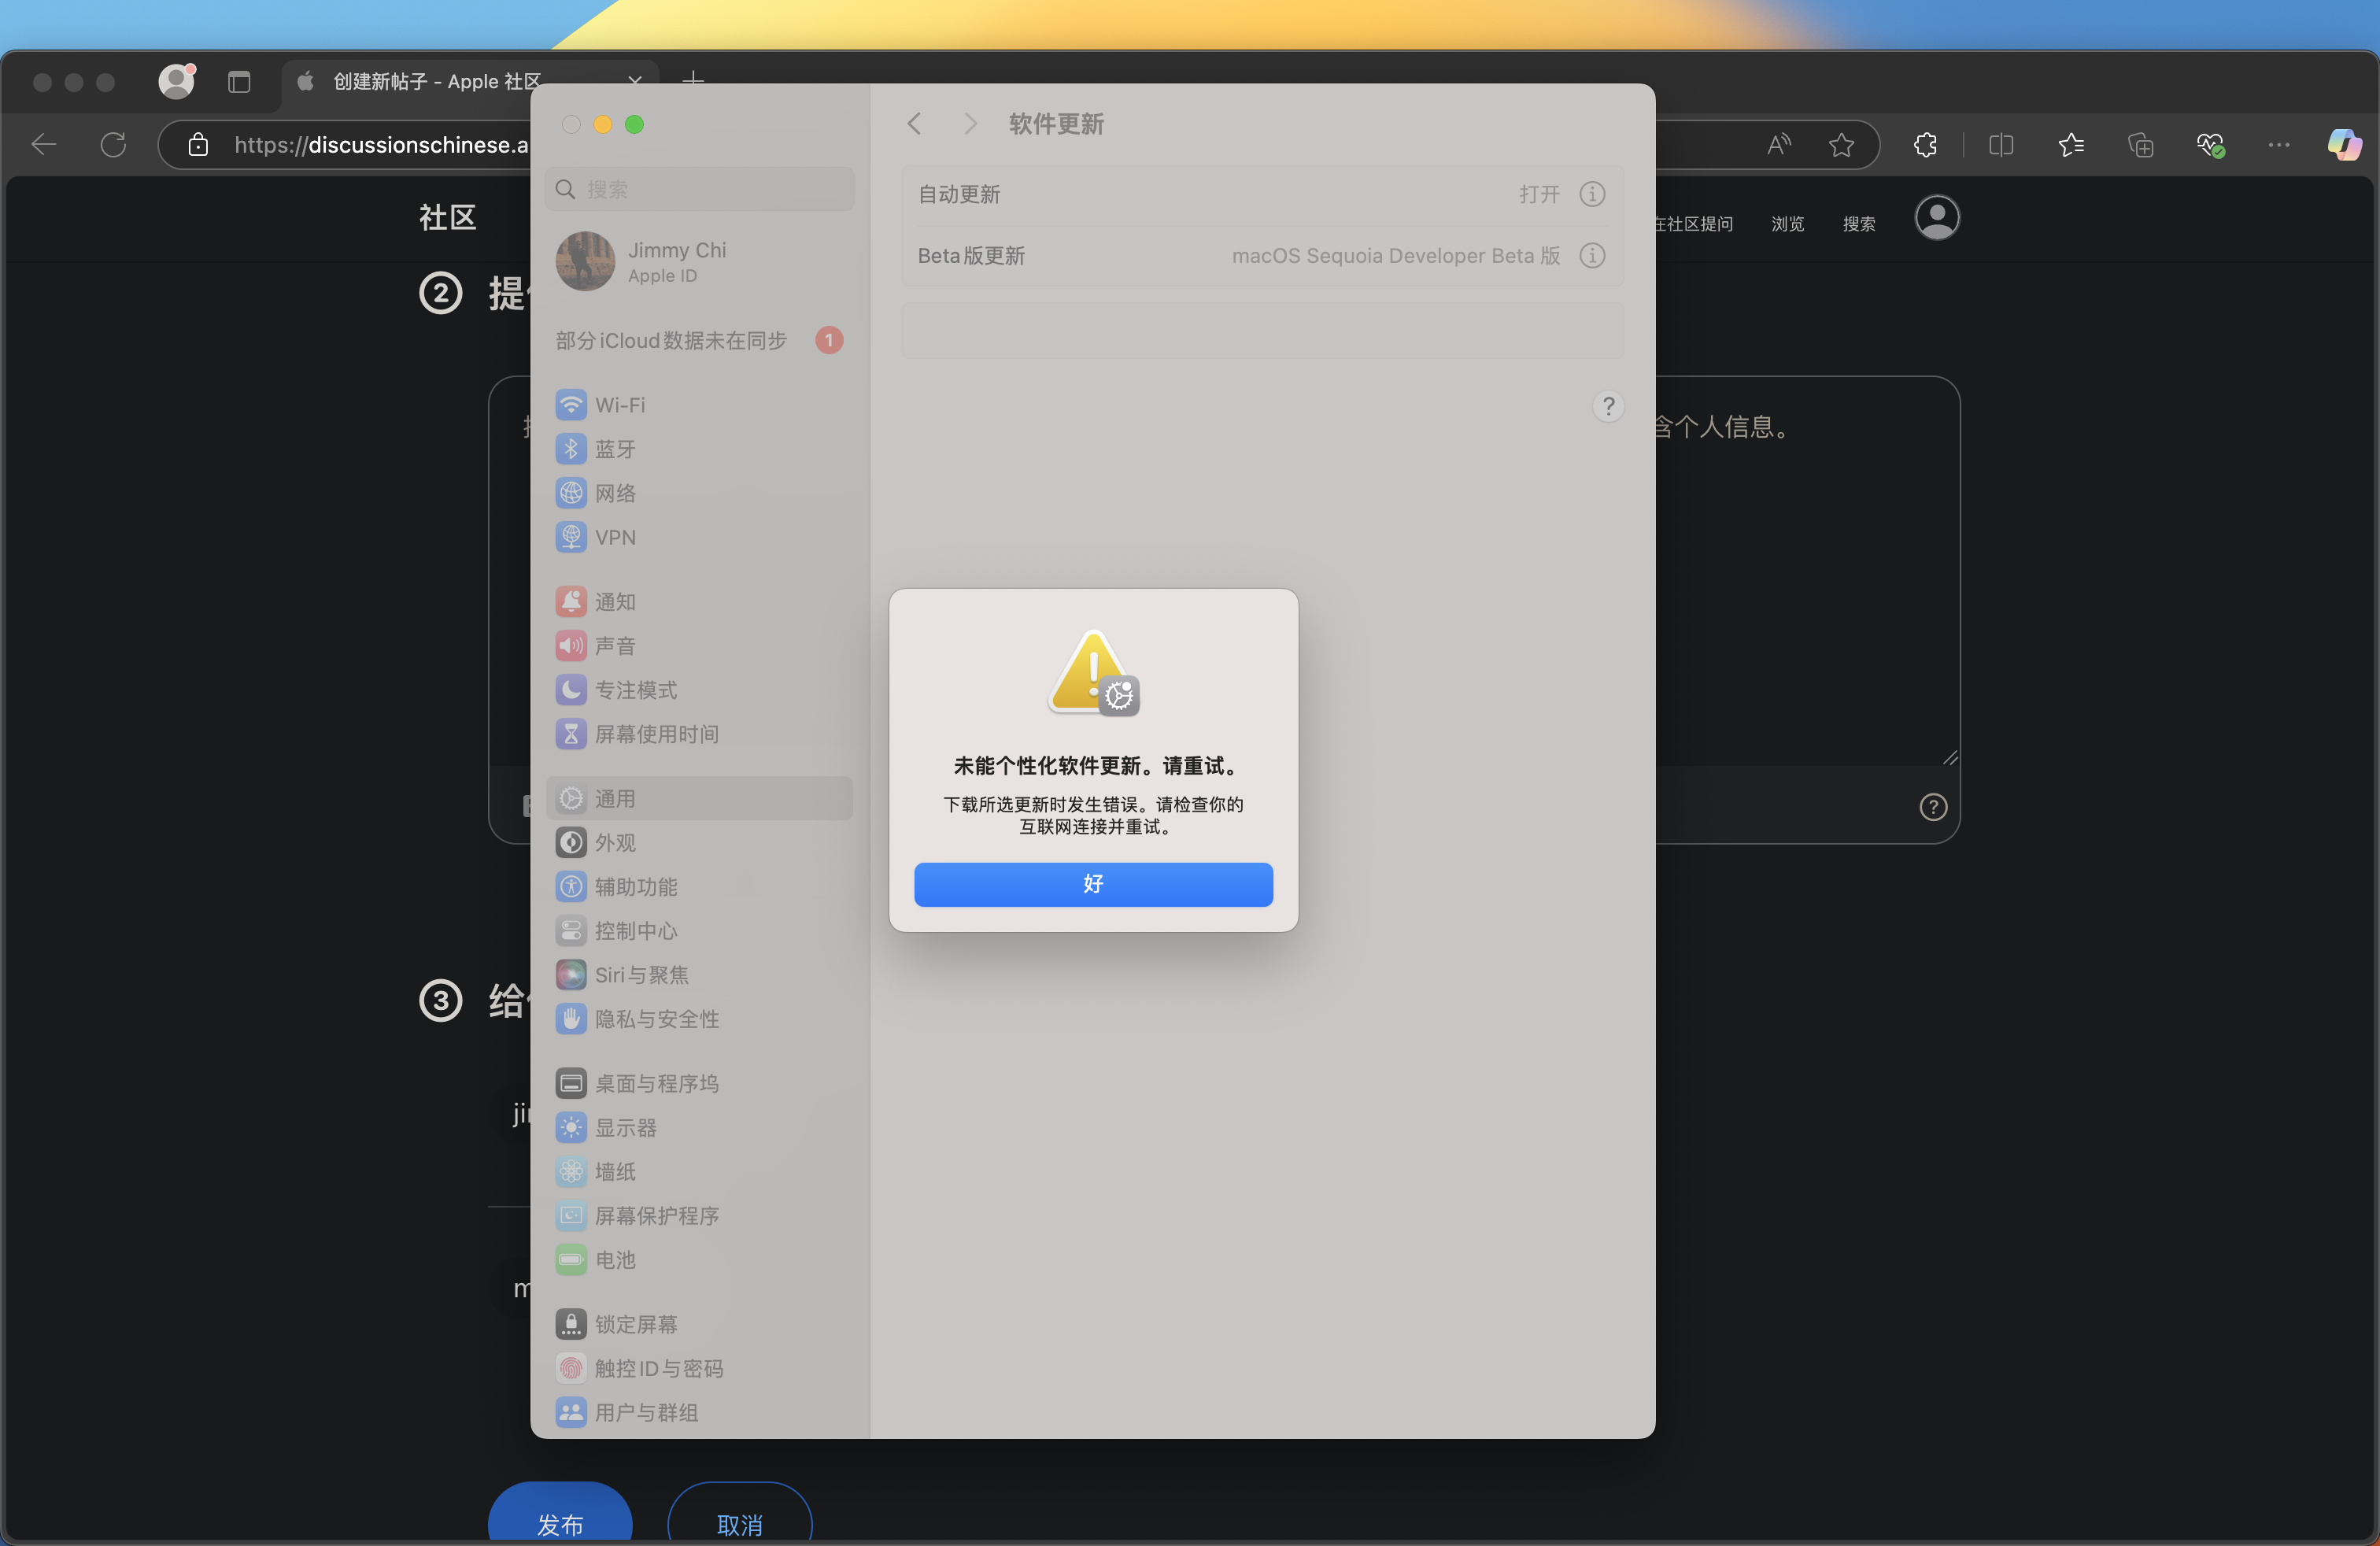Click the Copilot icon in browser toolbar
Image resolution: width=2380 pixels, height=1546 pixels.
pyautogui.click(x=2343, y=145)
